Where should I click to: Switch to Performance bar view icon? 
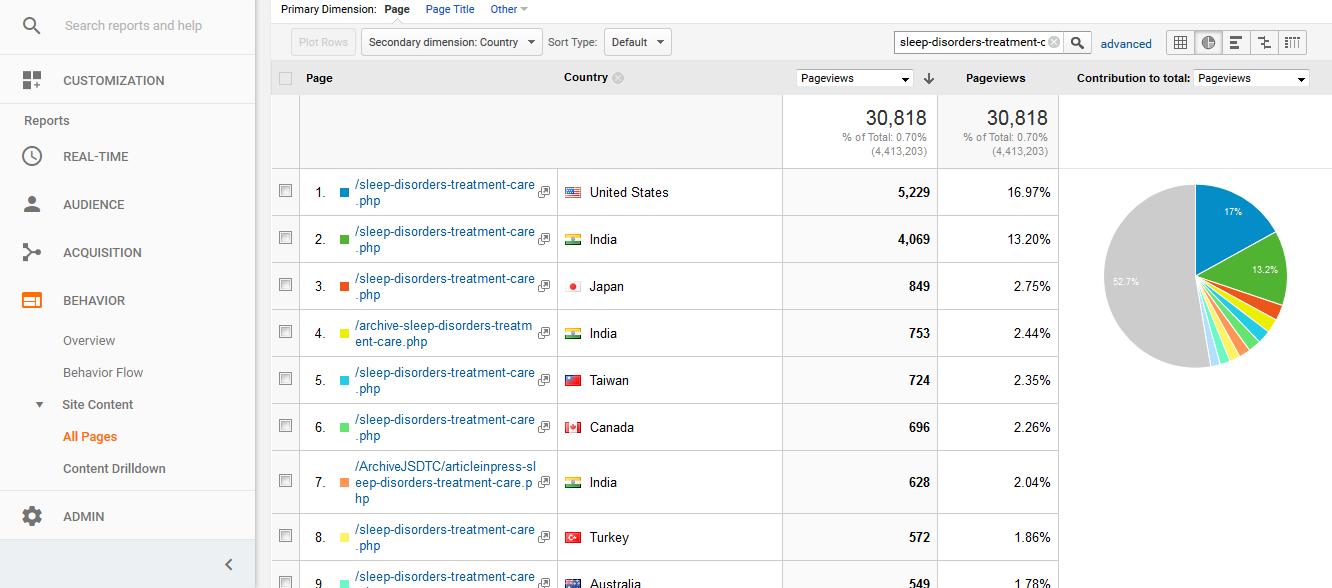pos(1237,42)
